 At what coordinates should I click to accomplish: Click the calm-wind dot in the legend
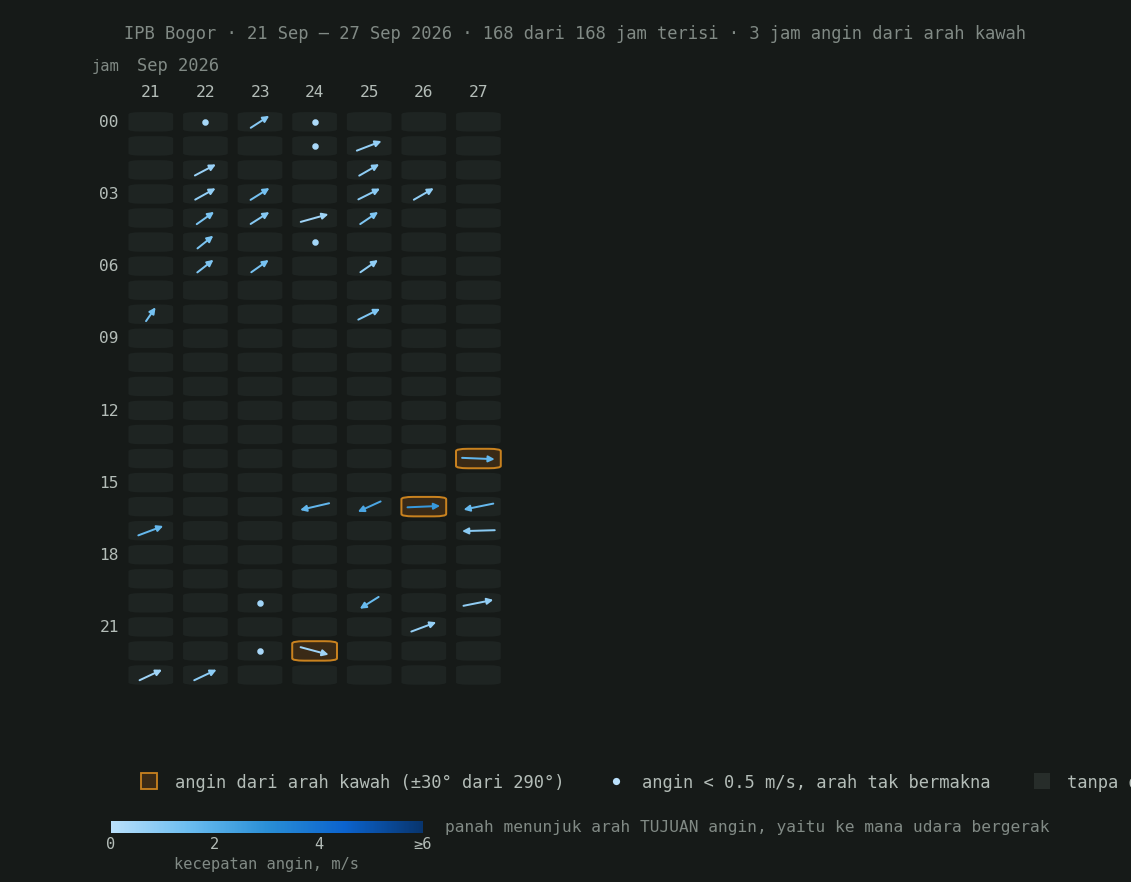[616, 782]
